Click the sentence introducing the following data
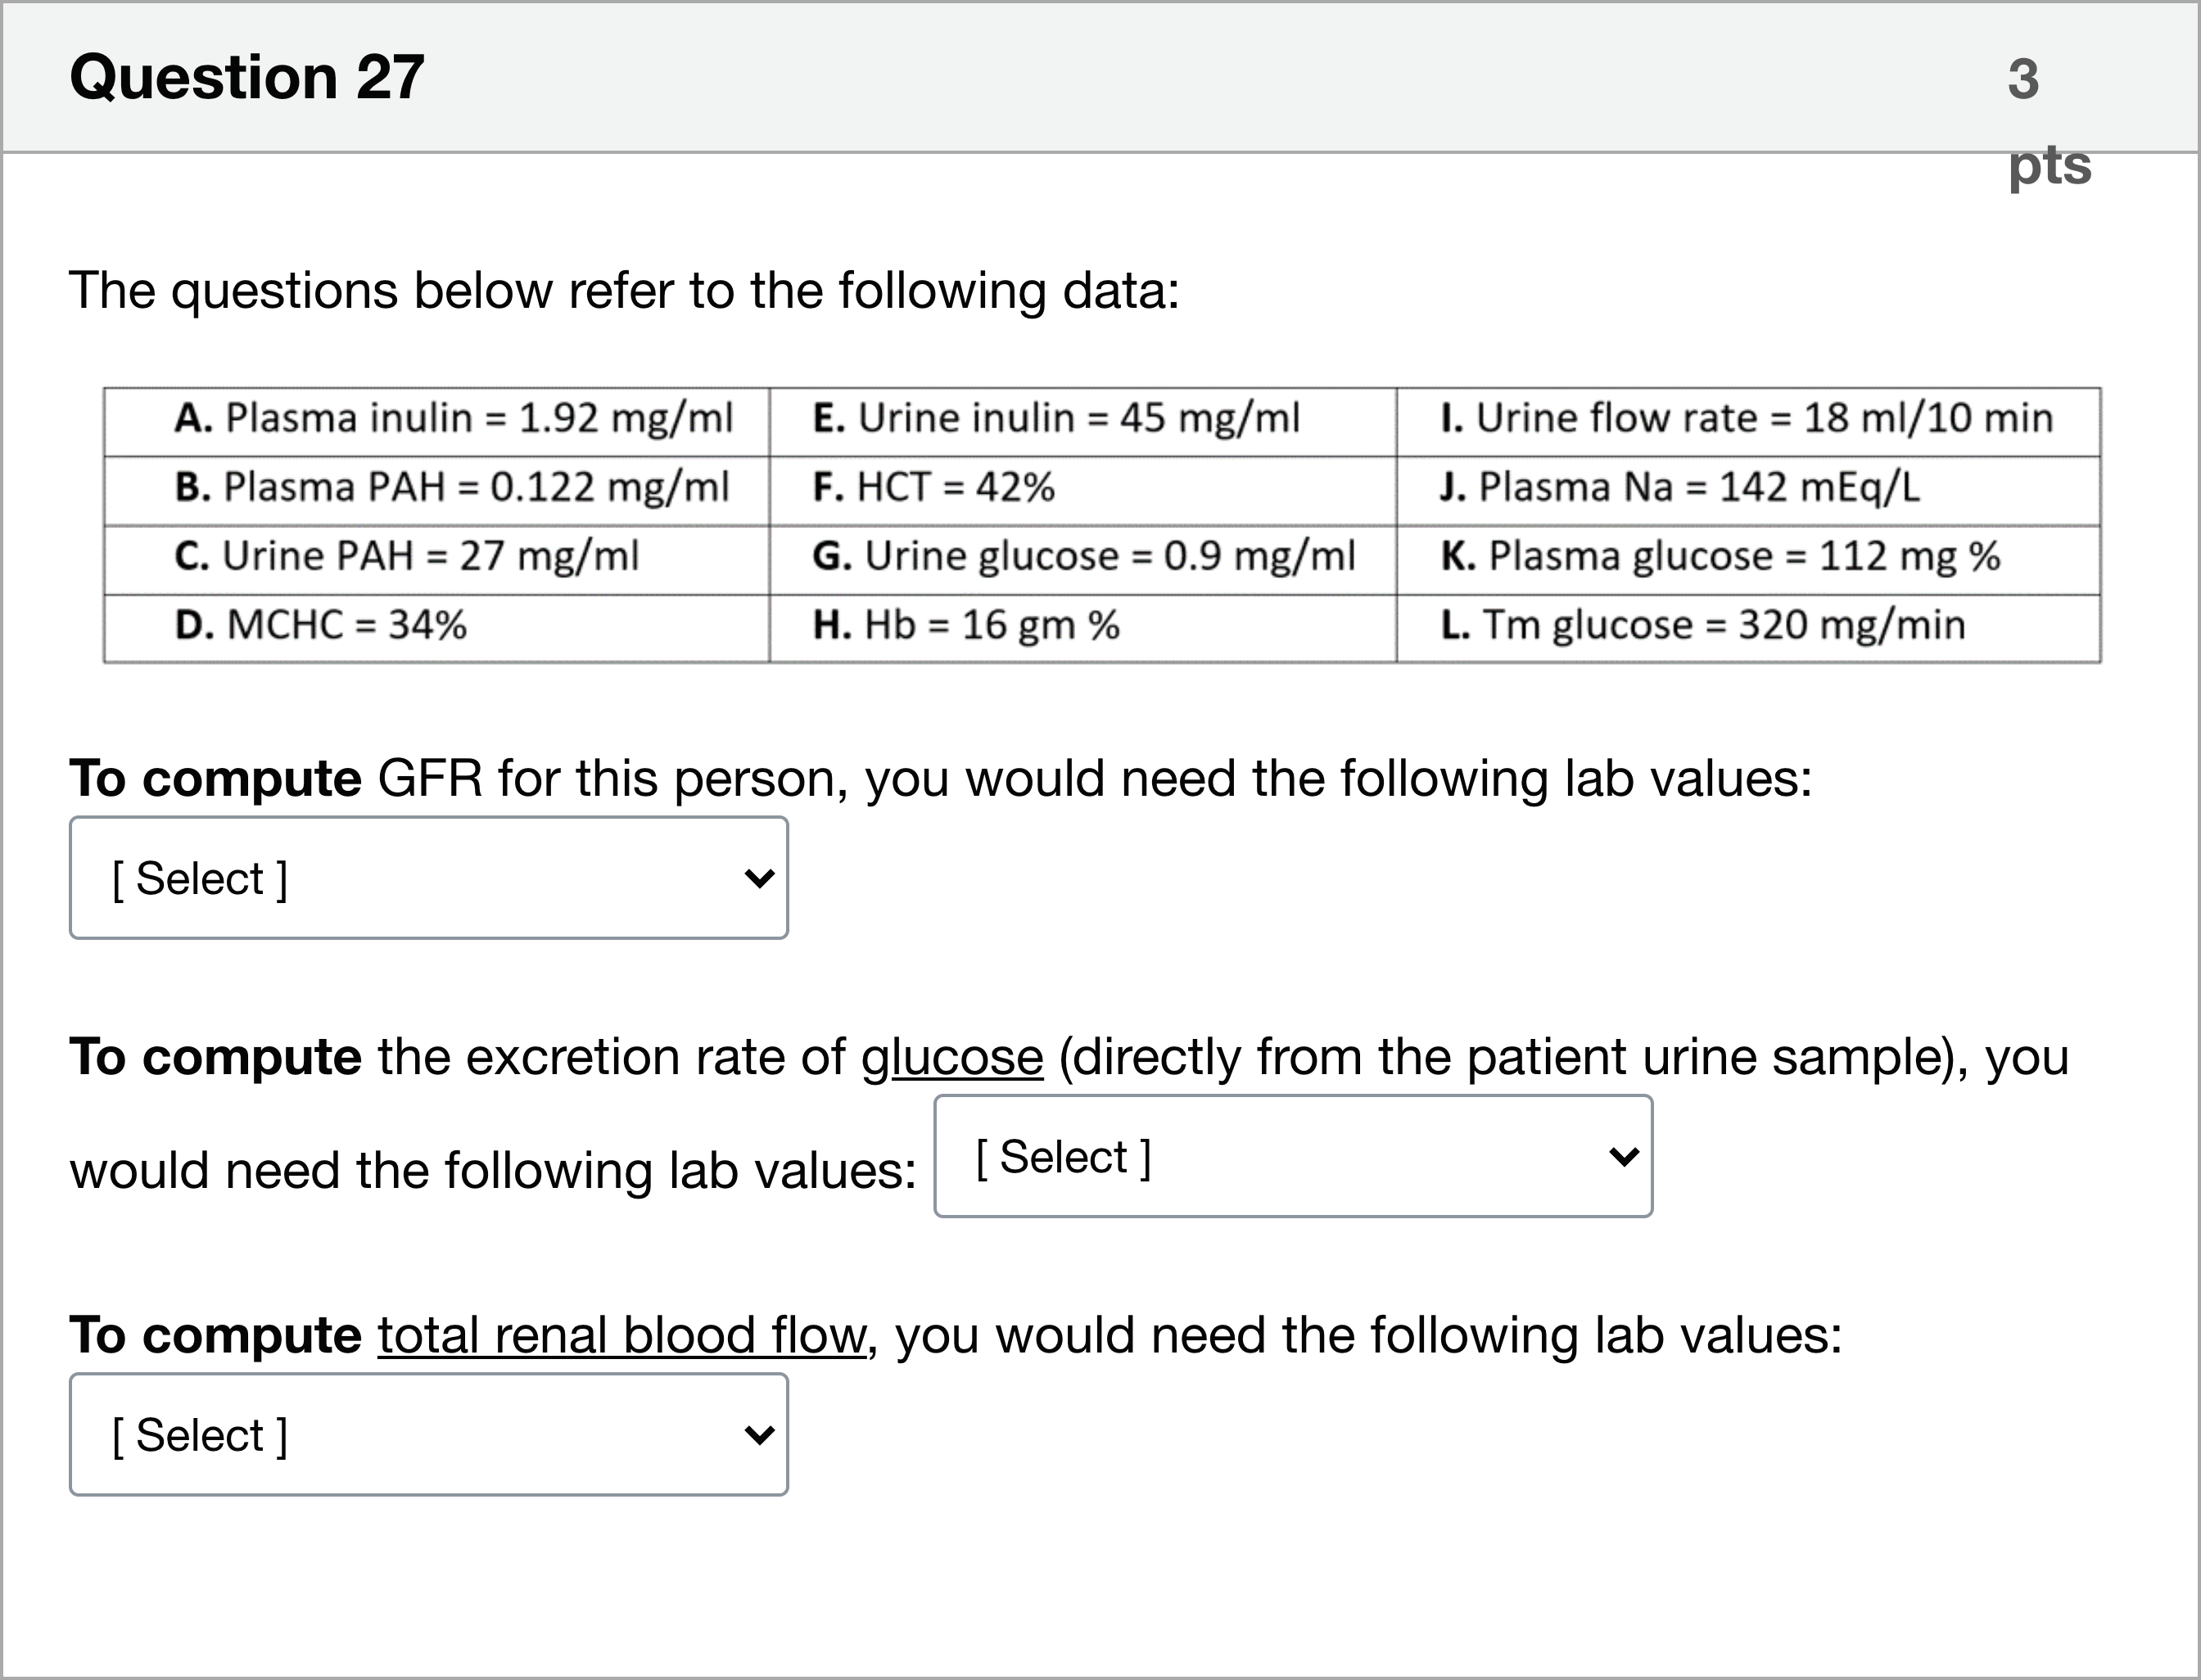The image size is (2201, 1680). point(624,291)
